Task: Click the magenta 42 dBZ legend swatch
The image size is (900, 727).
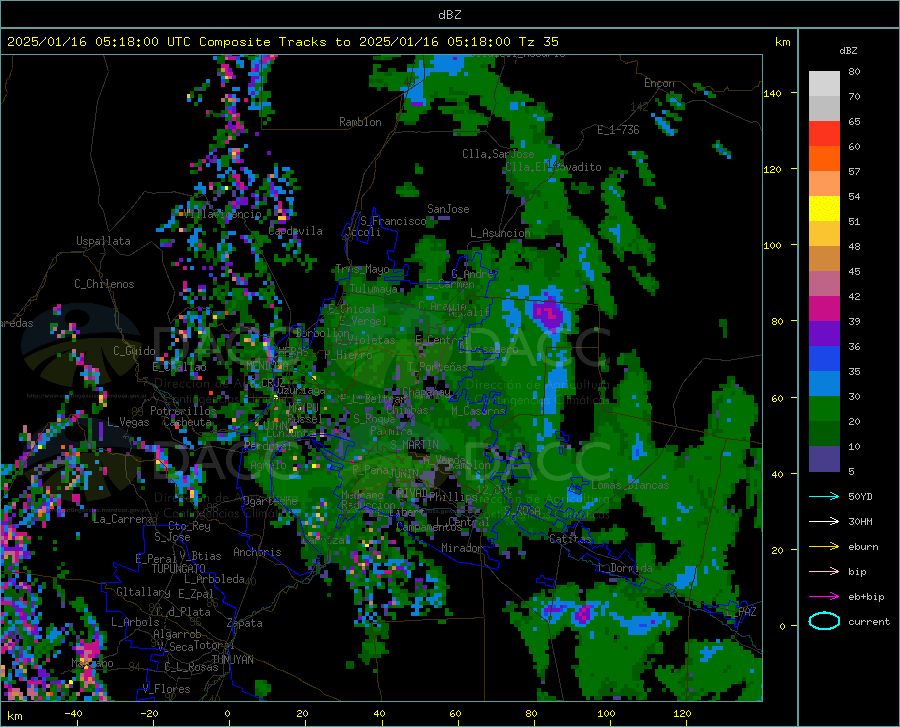Action: coord(824,309)
